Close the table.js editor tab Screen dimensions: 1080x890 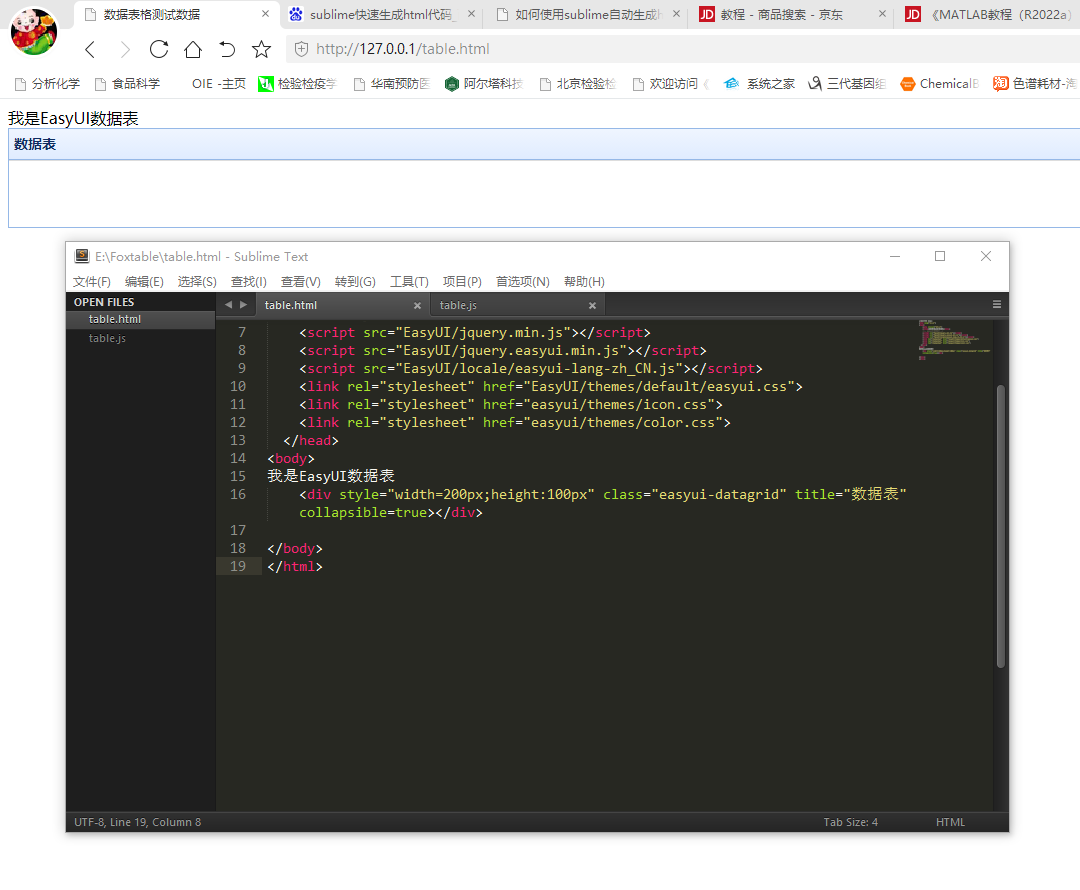point(592,305)
